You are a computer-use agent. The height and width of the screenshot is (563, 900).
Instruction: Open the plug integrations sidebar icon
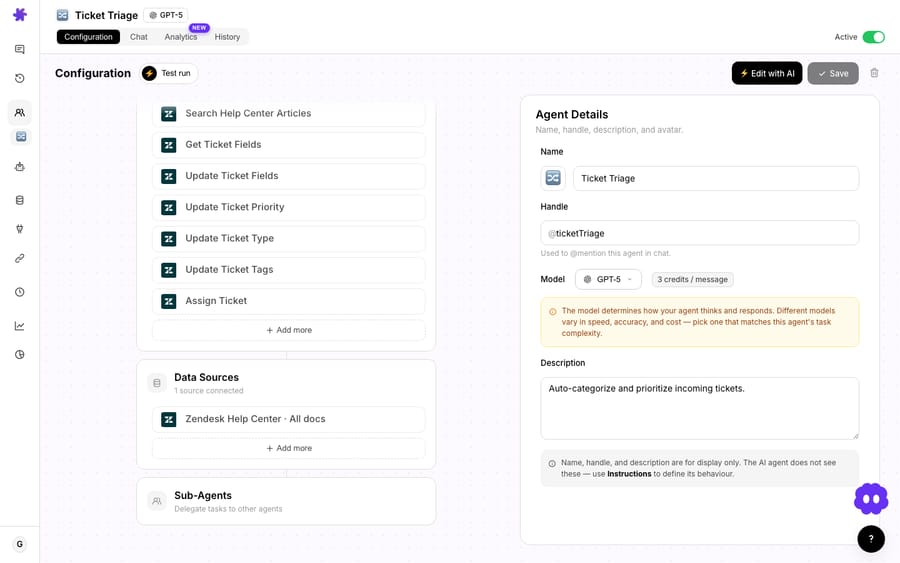point(20,229)
